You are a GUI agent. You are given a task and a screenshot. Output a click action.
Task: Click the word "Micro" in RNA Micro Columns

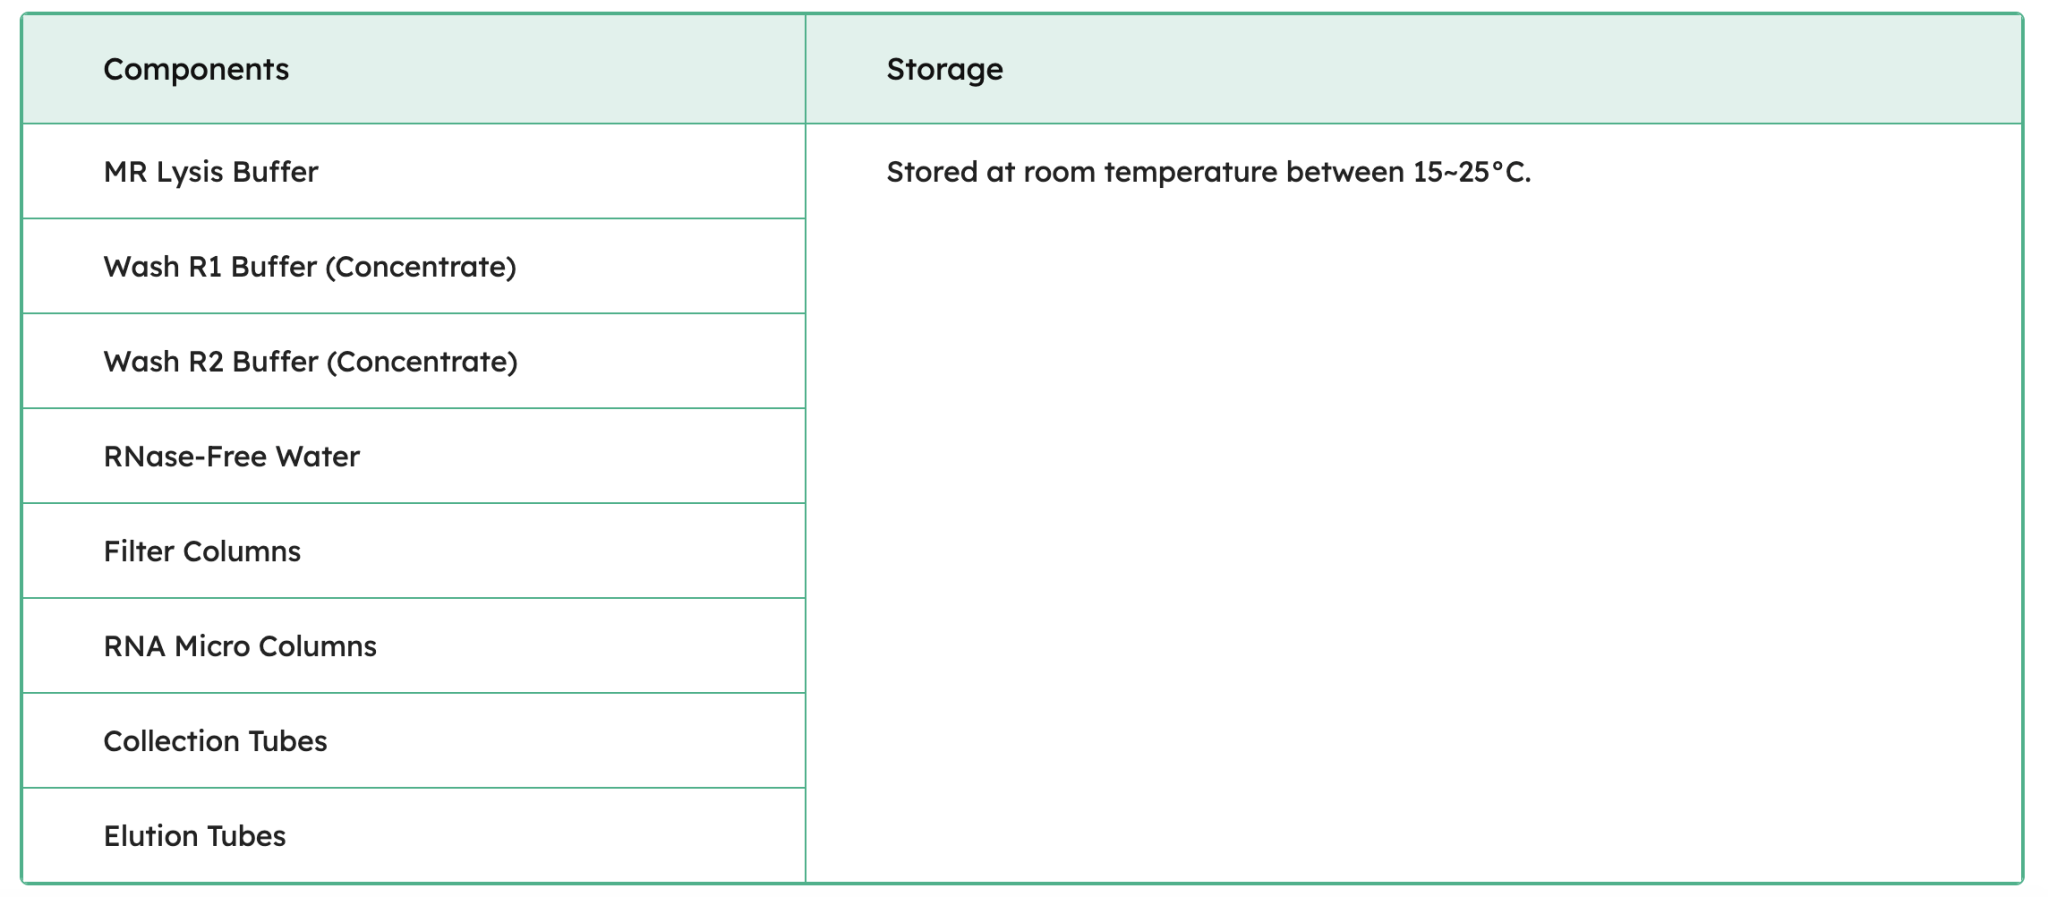tap(212, 647)
